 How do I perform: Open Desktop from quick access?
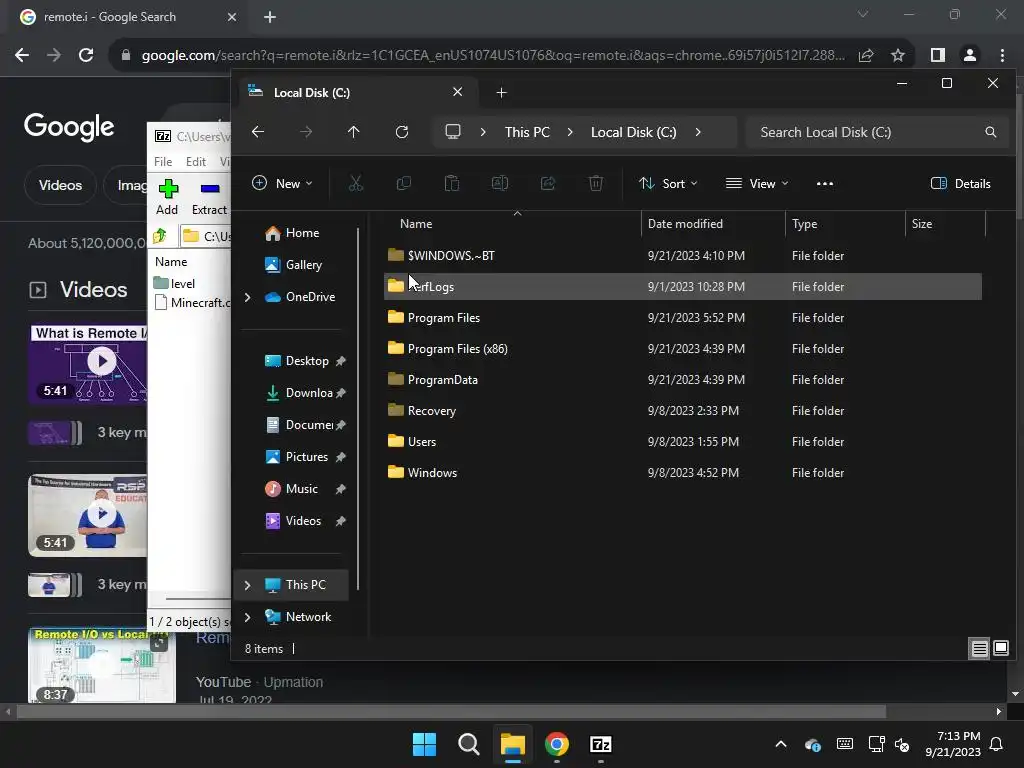305,361
